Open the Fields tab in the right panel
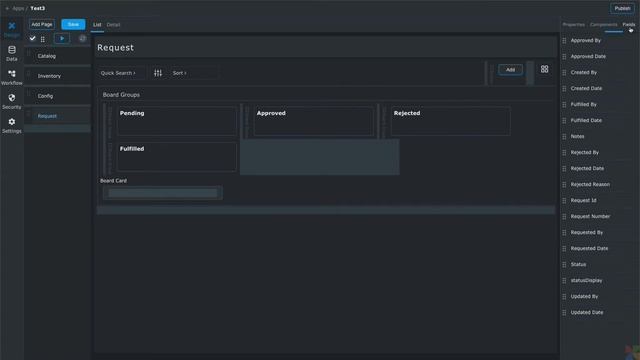 point(629,24)
